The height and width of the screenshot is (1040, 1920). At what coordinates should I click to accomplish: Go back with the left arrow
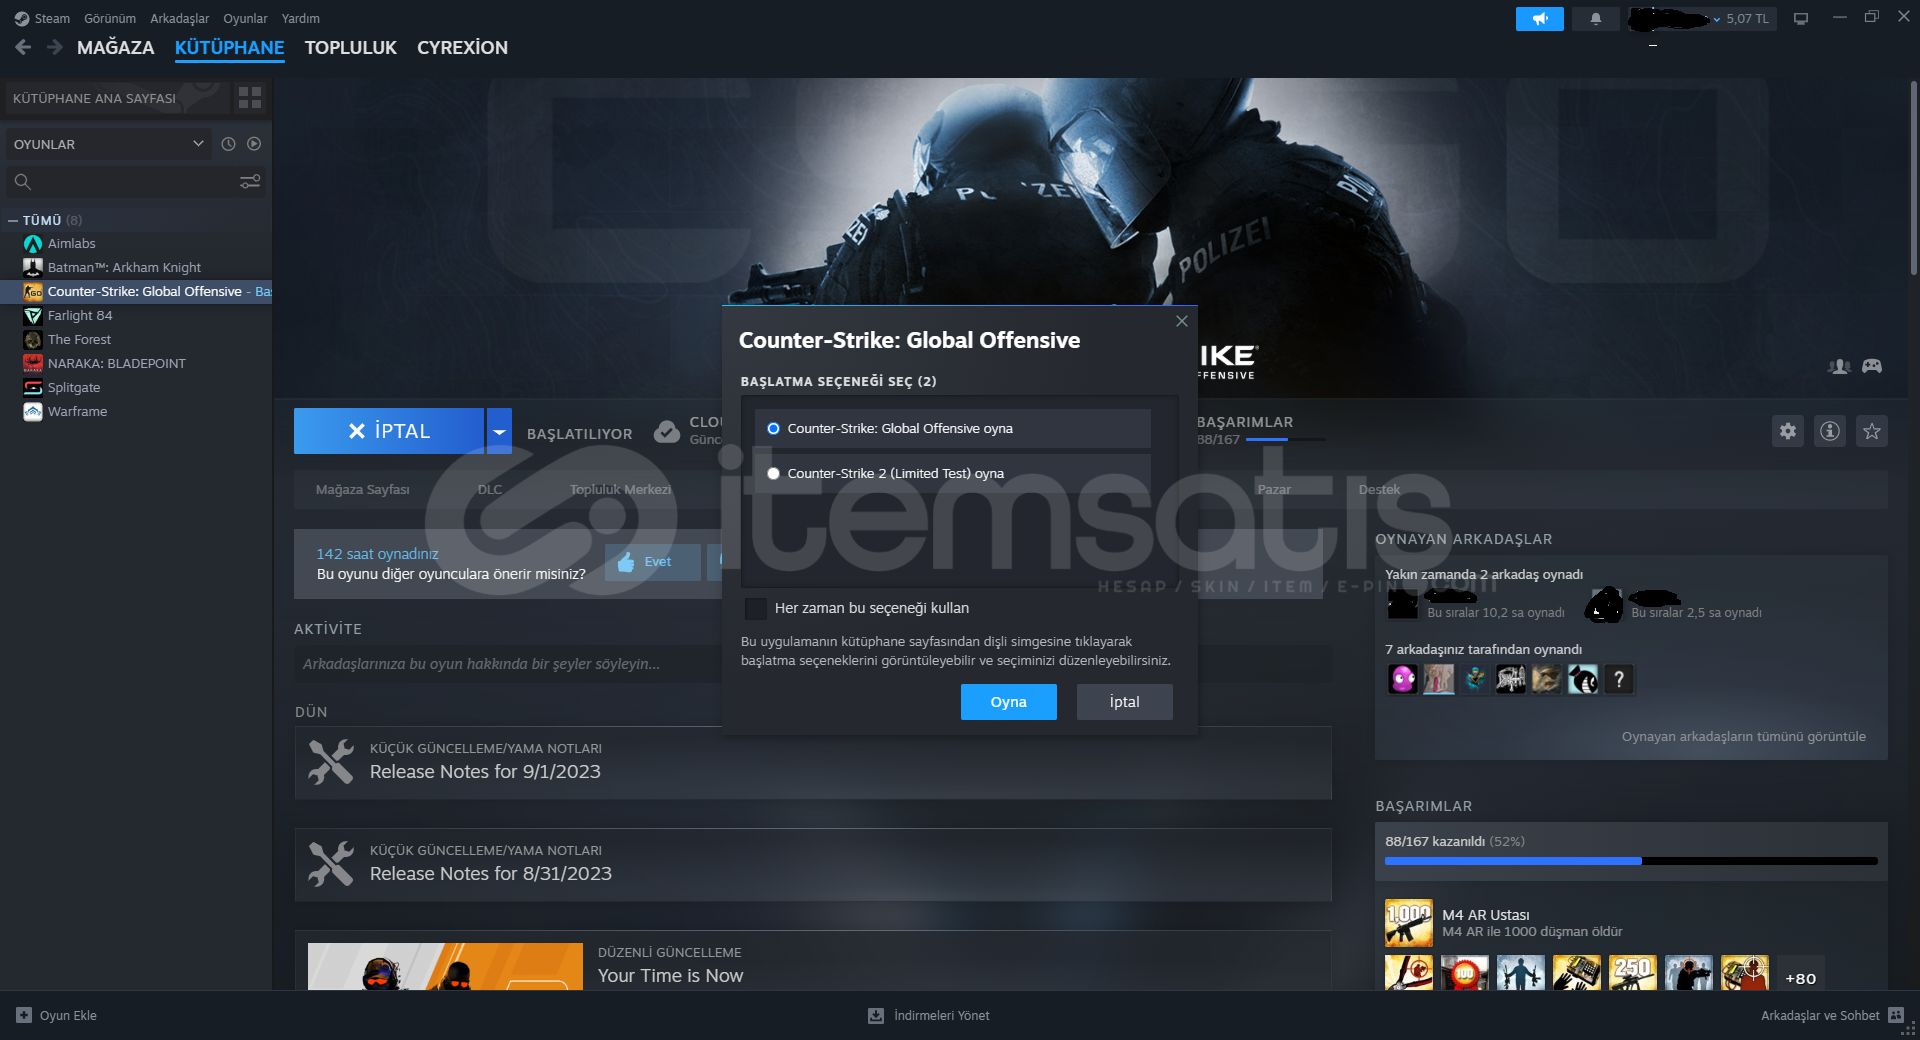click(23, 47)
